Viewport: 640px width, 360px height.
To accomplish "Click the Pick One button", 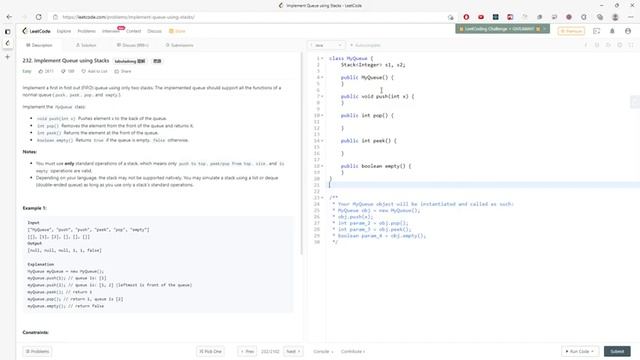I will coord(210,351).
